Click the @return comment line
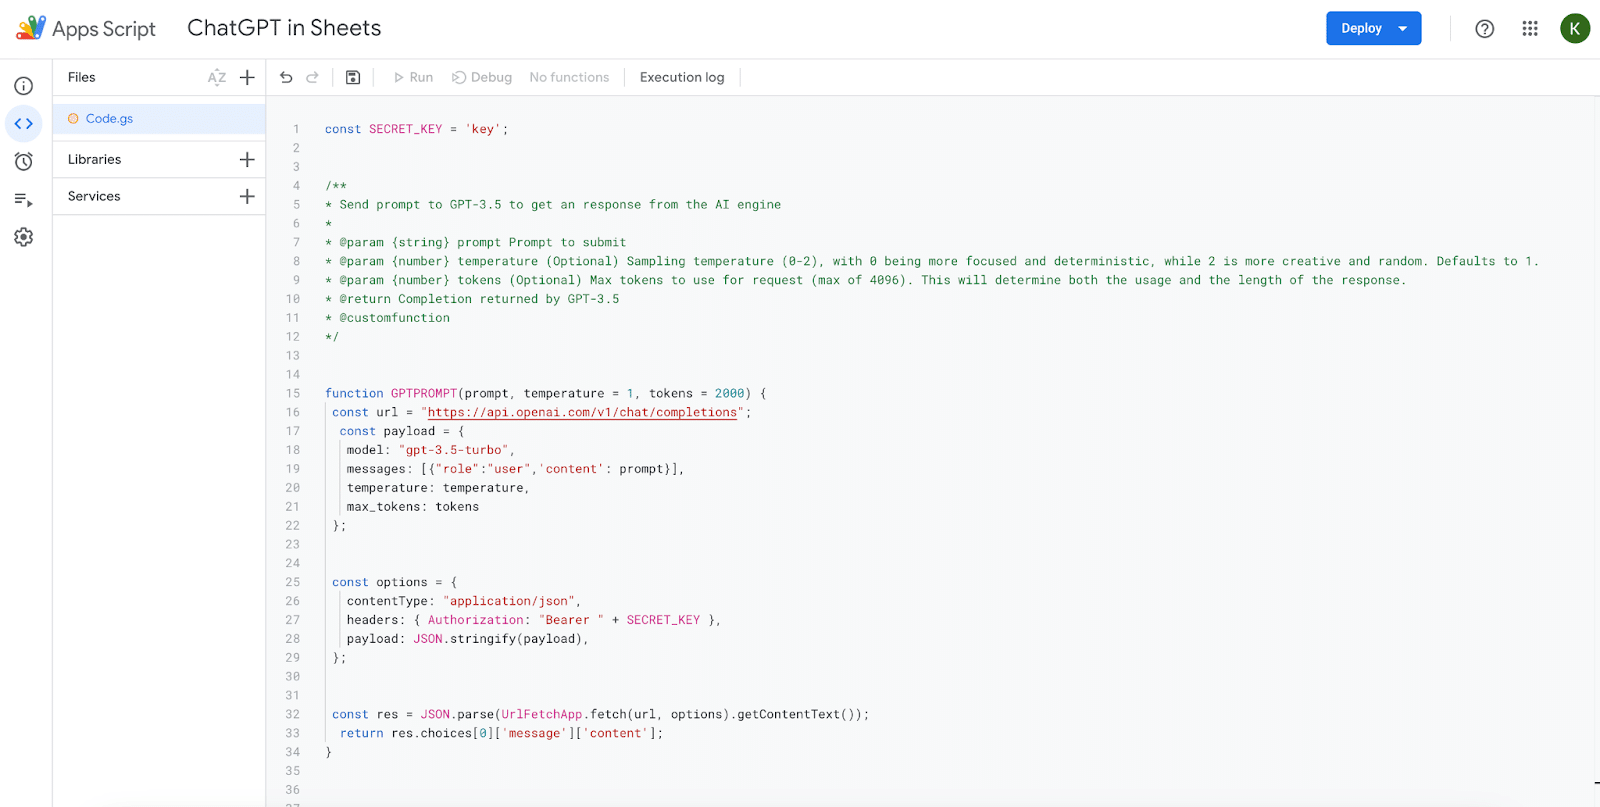Screen dimensions: 1600x807 tap(472, 299)
